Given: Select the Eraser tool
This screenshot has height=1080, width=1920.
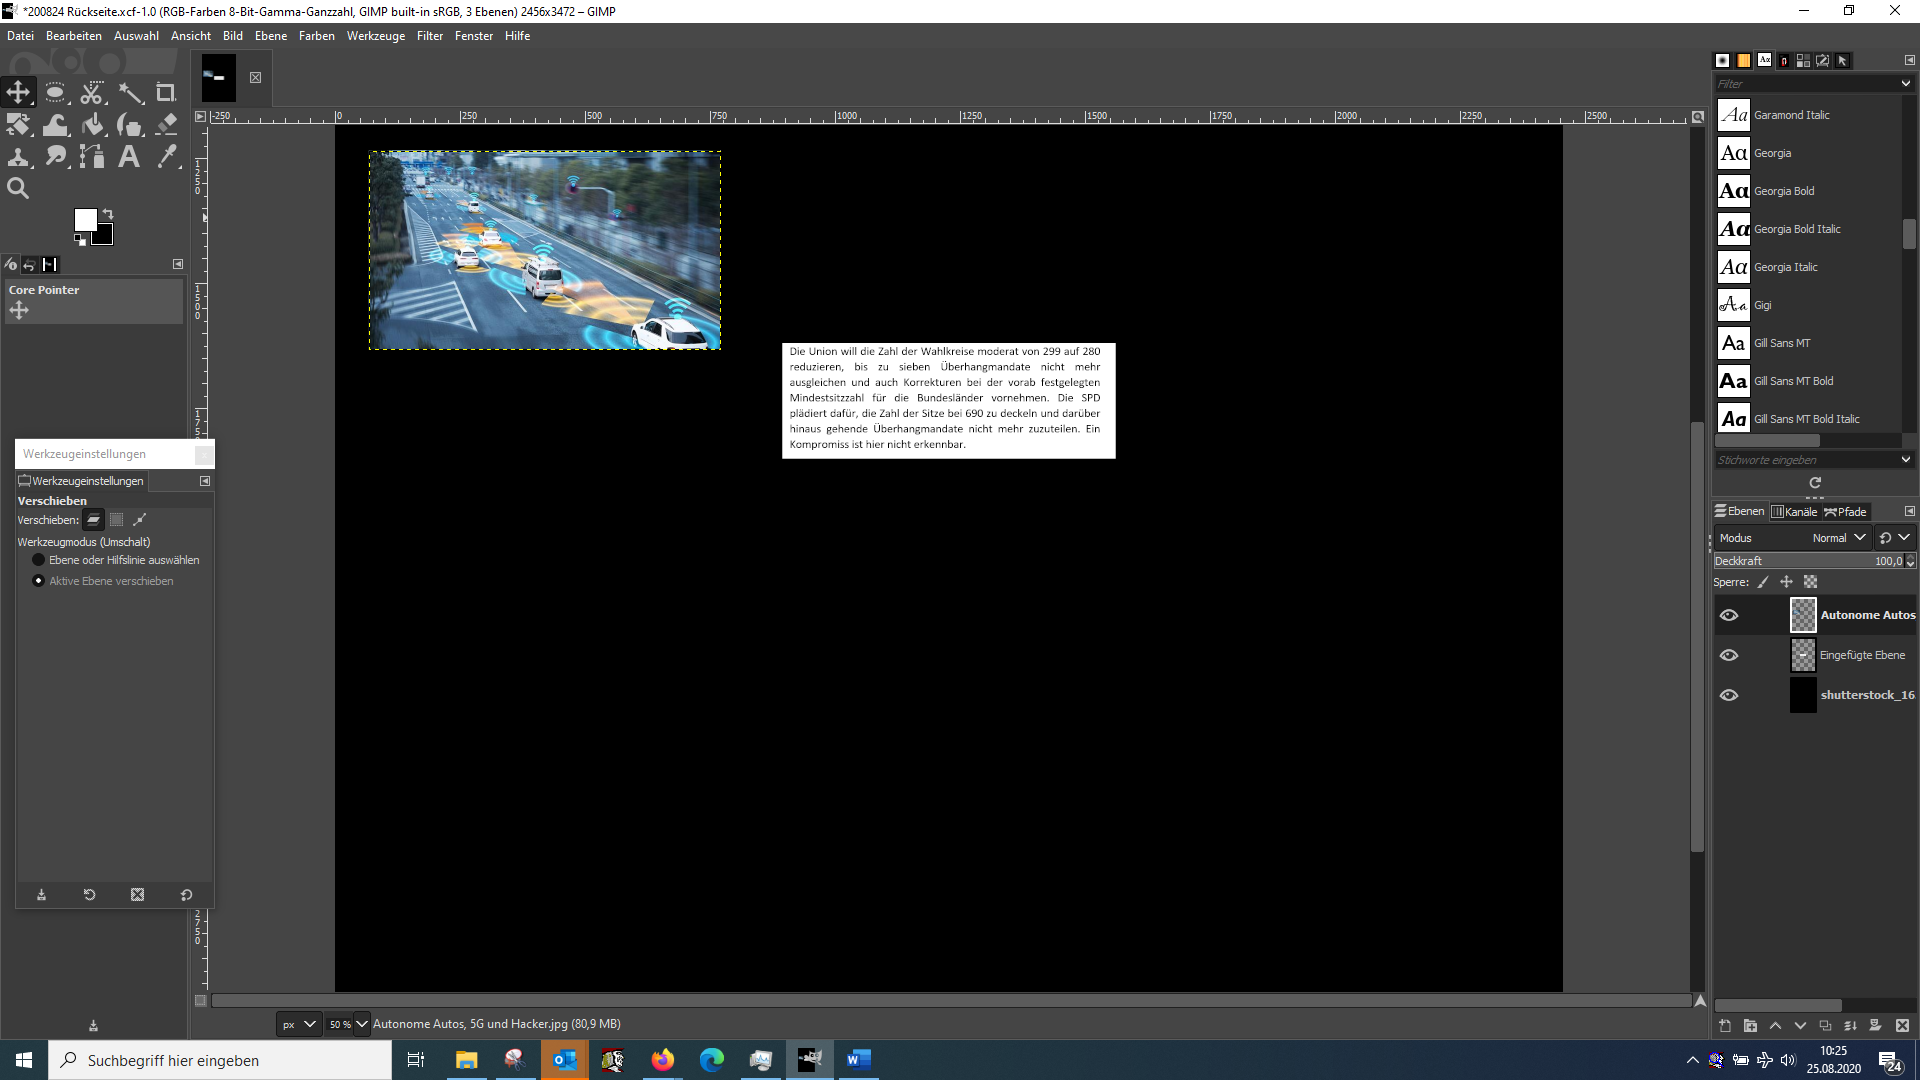Looking at the screenshot, I should 167,125.
